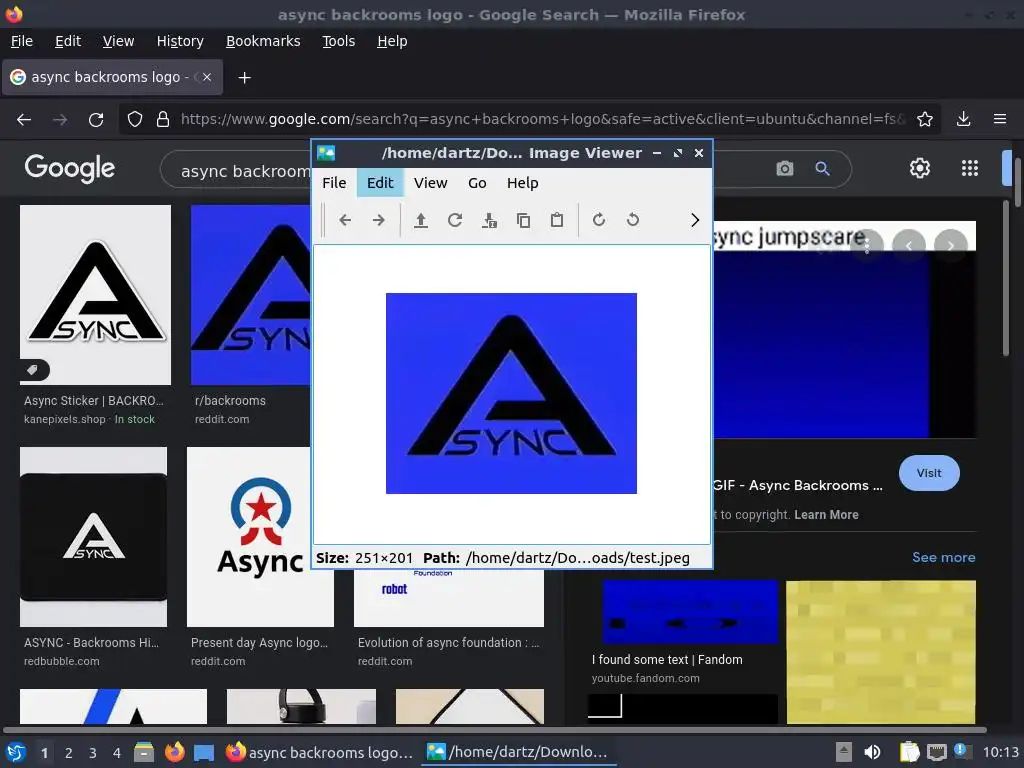
Task: Open the Present day Async logo thumbnail
Action: (260, 537)
